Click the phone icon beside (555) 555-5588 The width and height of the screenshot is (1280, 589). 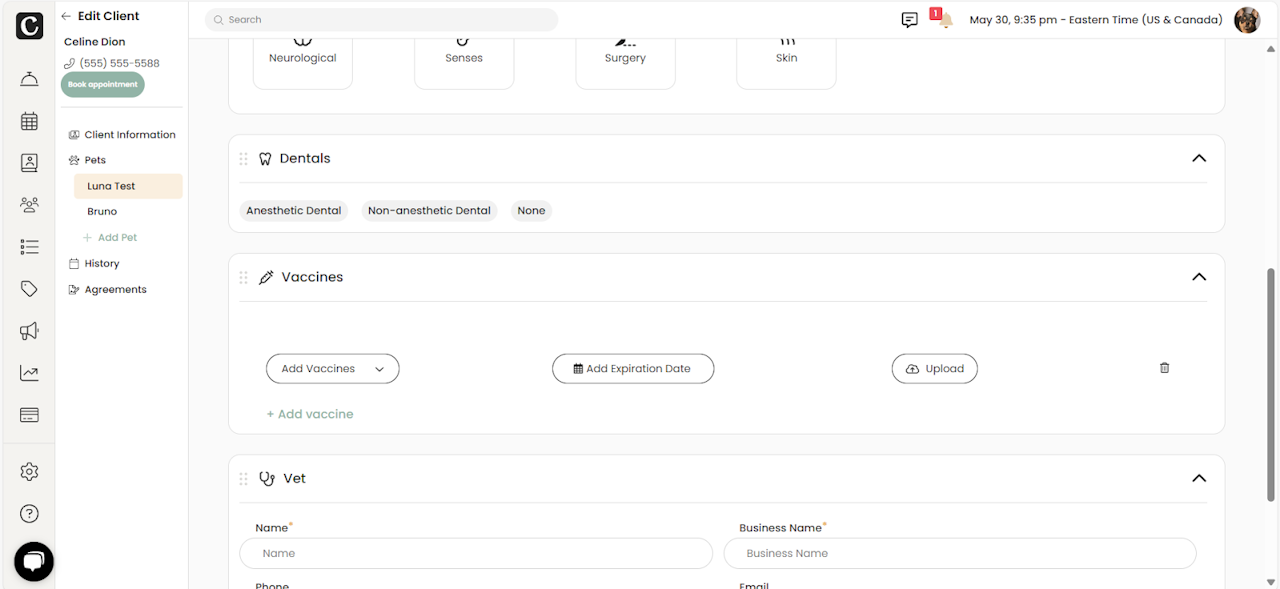[69, 64]
